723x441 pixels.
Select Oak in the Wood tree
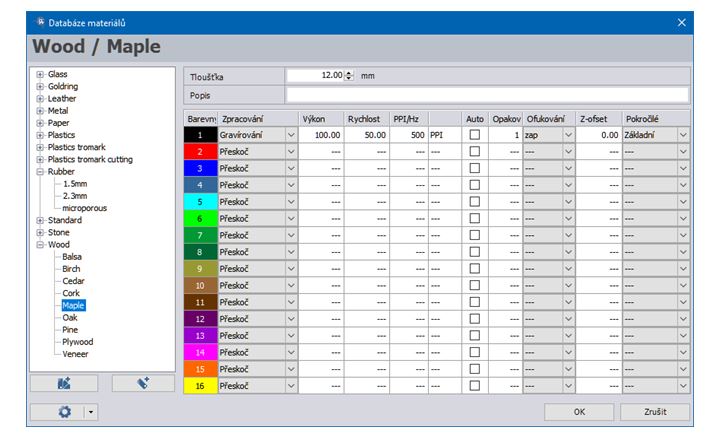tap(69, 317)
